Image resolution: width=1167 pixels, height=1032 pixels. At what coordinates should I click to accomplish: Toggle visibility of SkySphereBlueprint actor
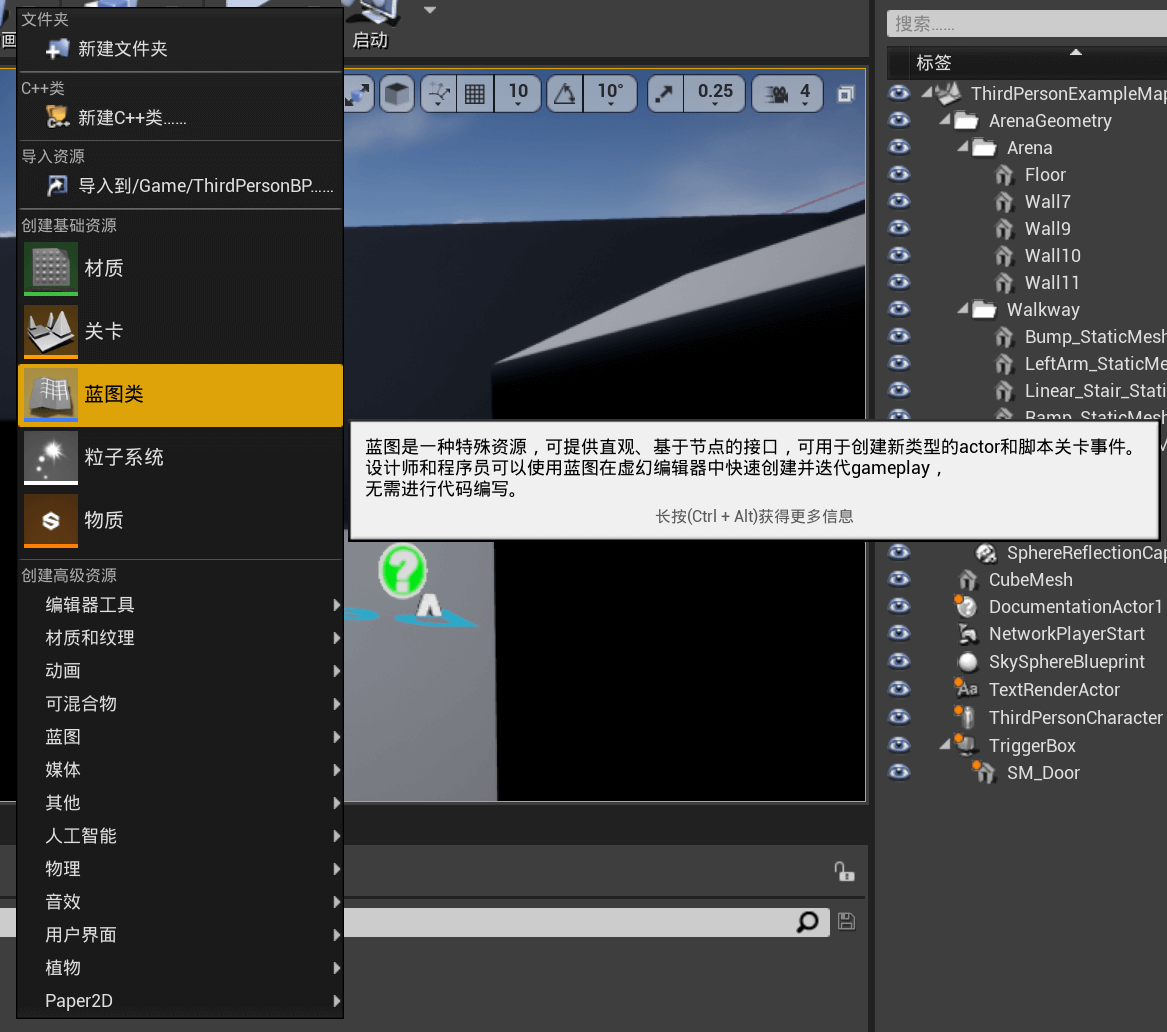pyautogui.click(x=899, y=661)
